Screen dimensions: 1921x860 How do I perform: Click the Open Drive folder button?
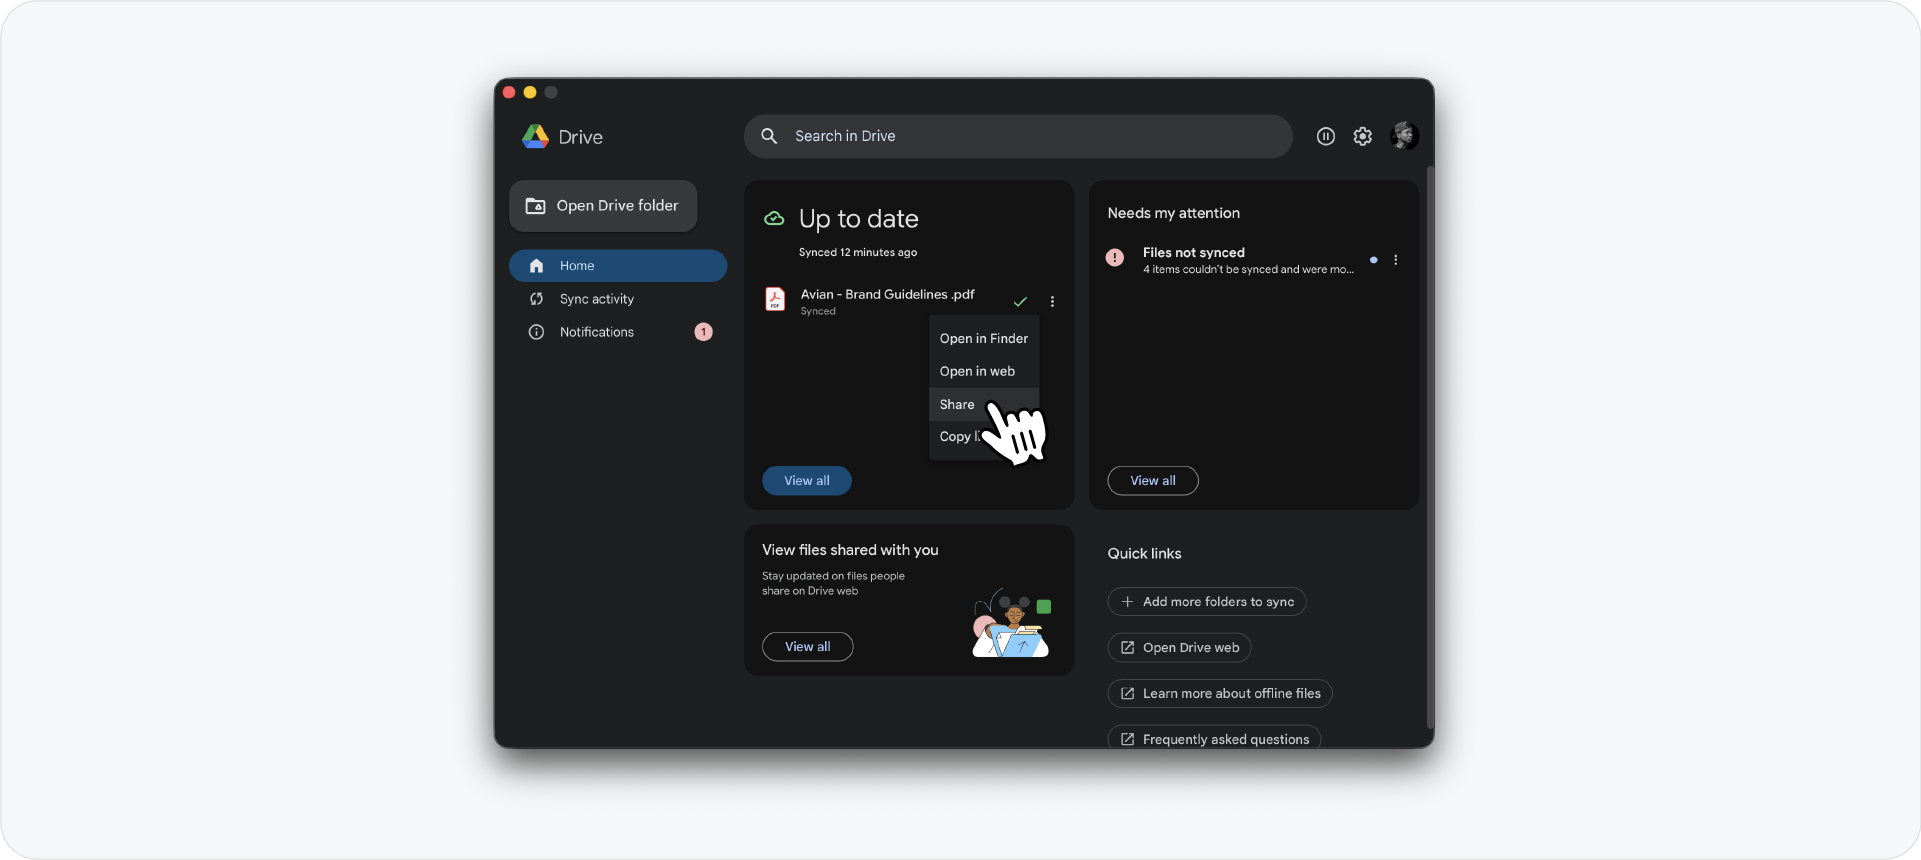[x=603, y=206]
